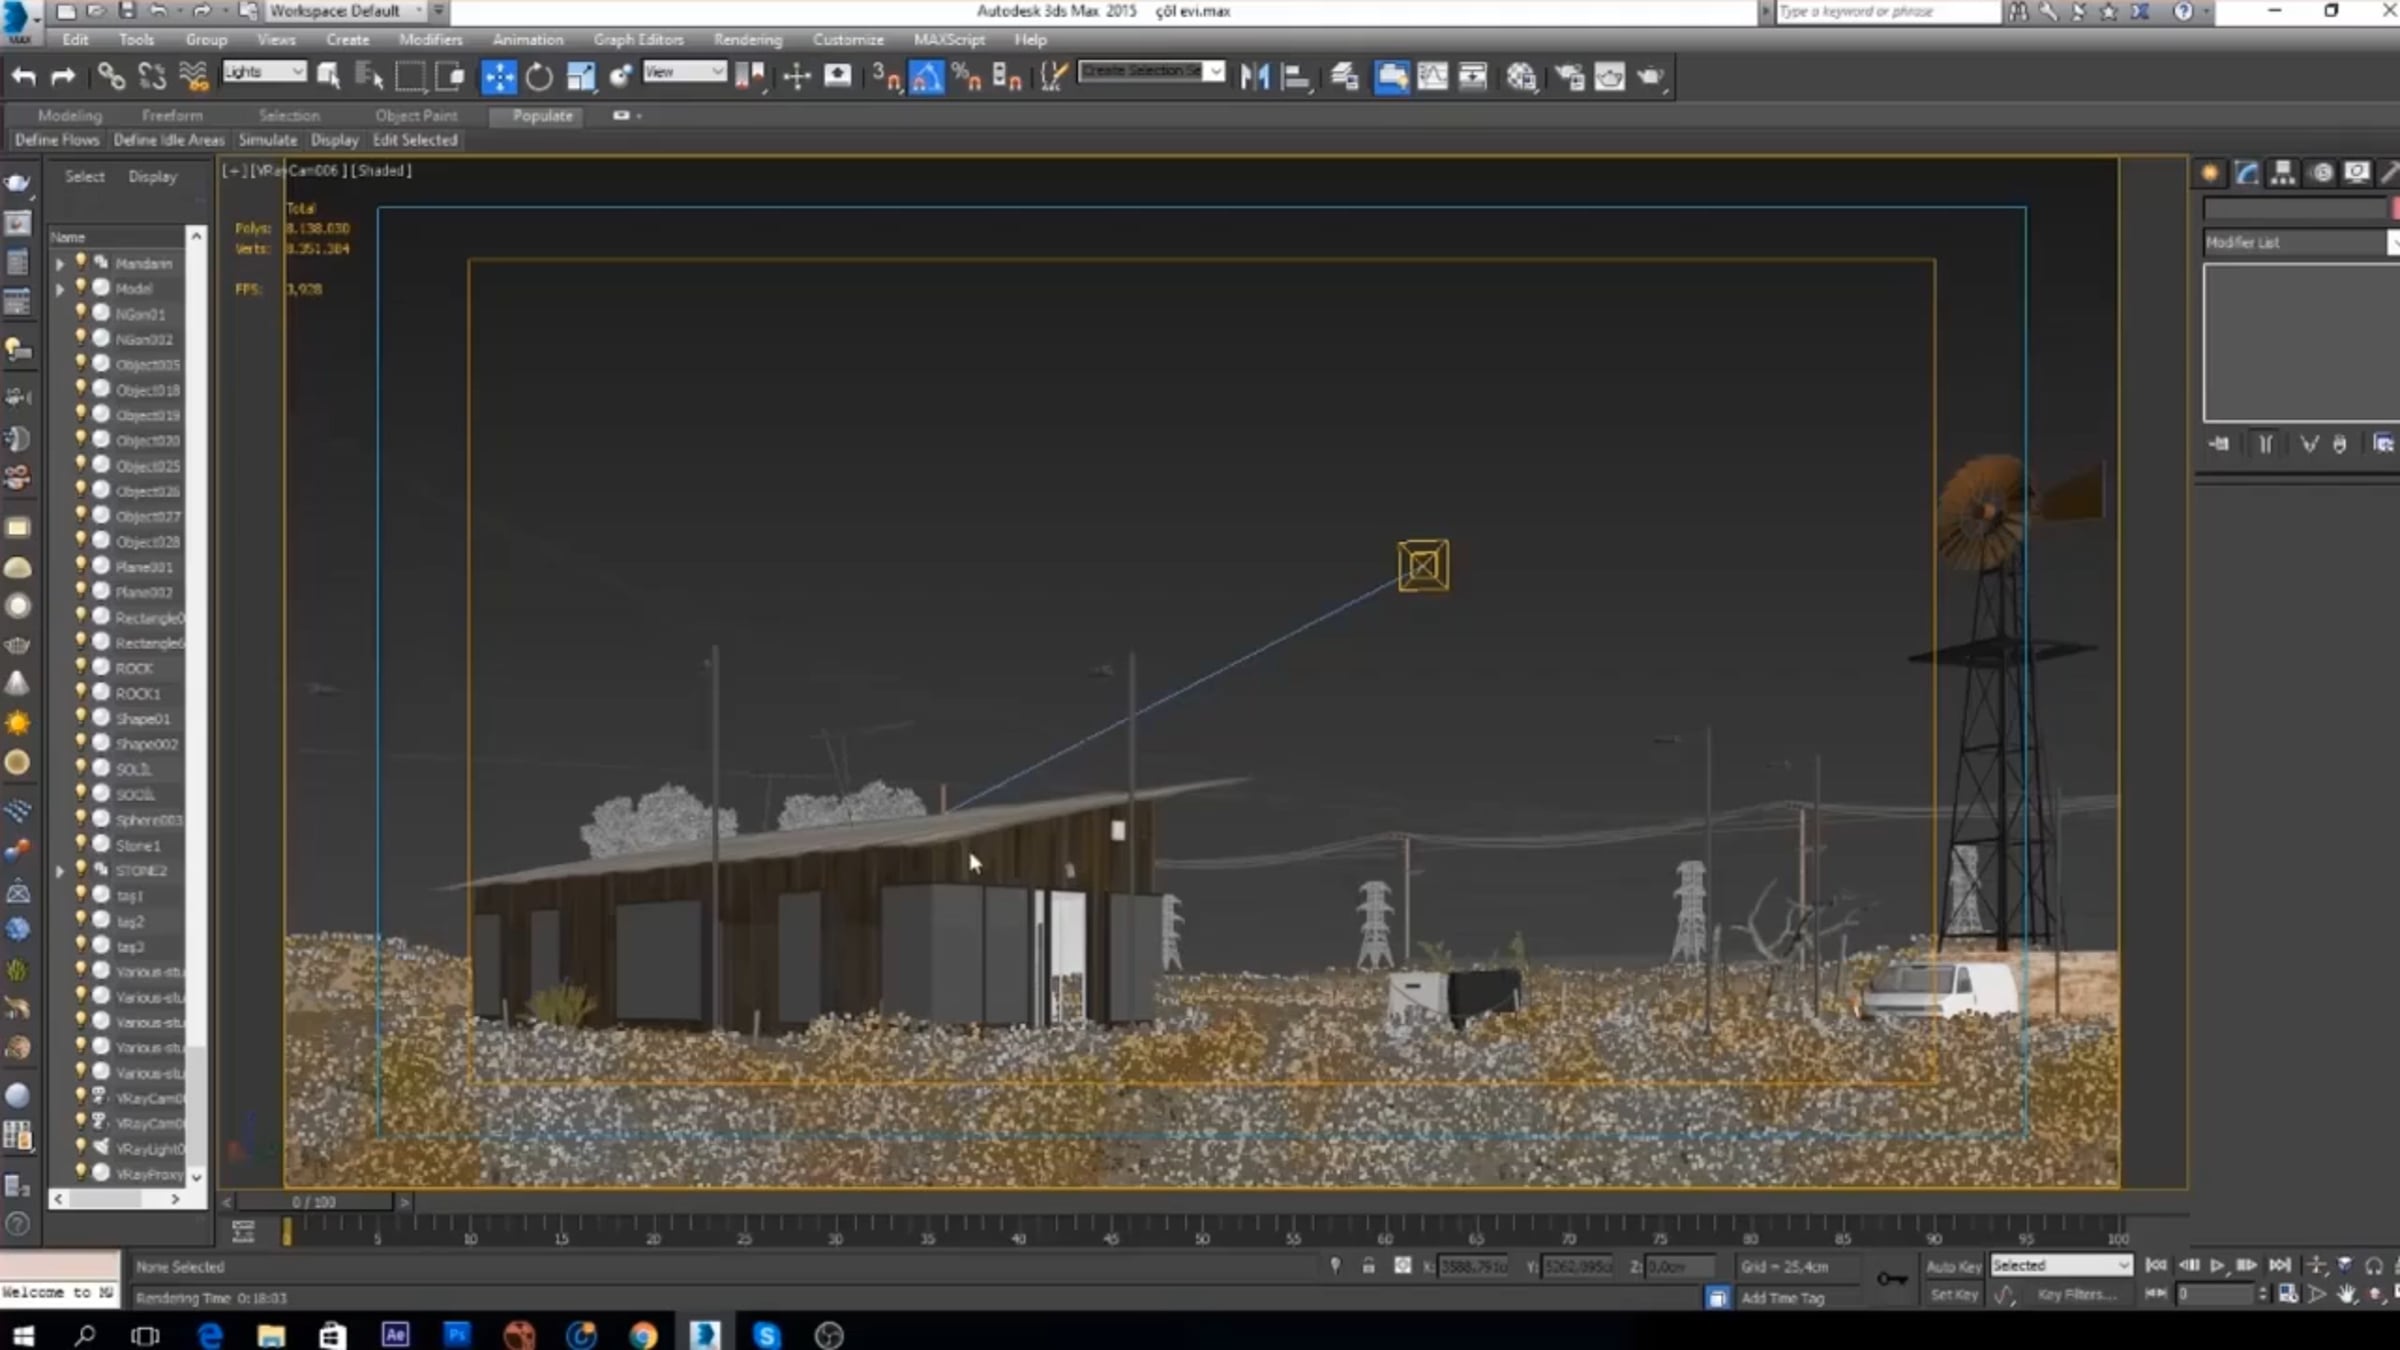The height and width of the screenshot is (1350, 2400).
Task: Click the Play Animation button
Action: (x=2217, y=1265)
